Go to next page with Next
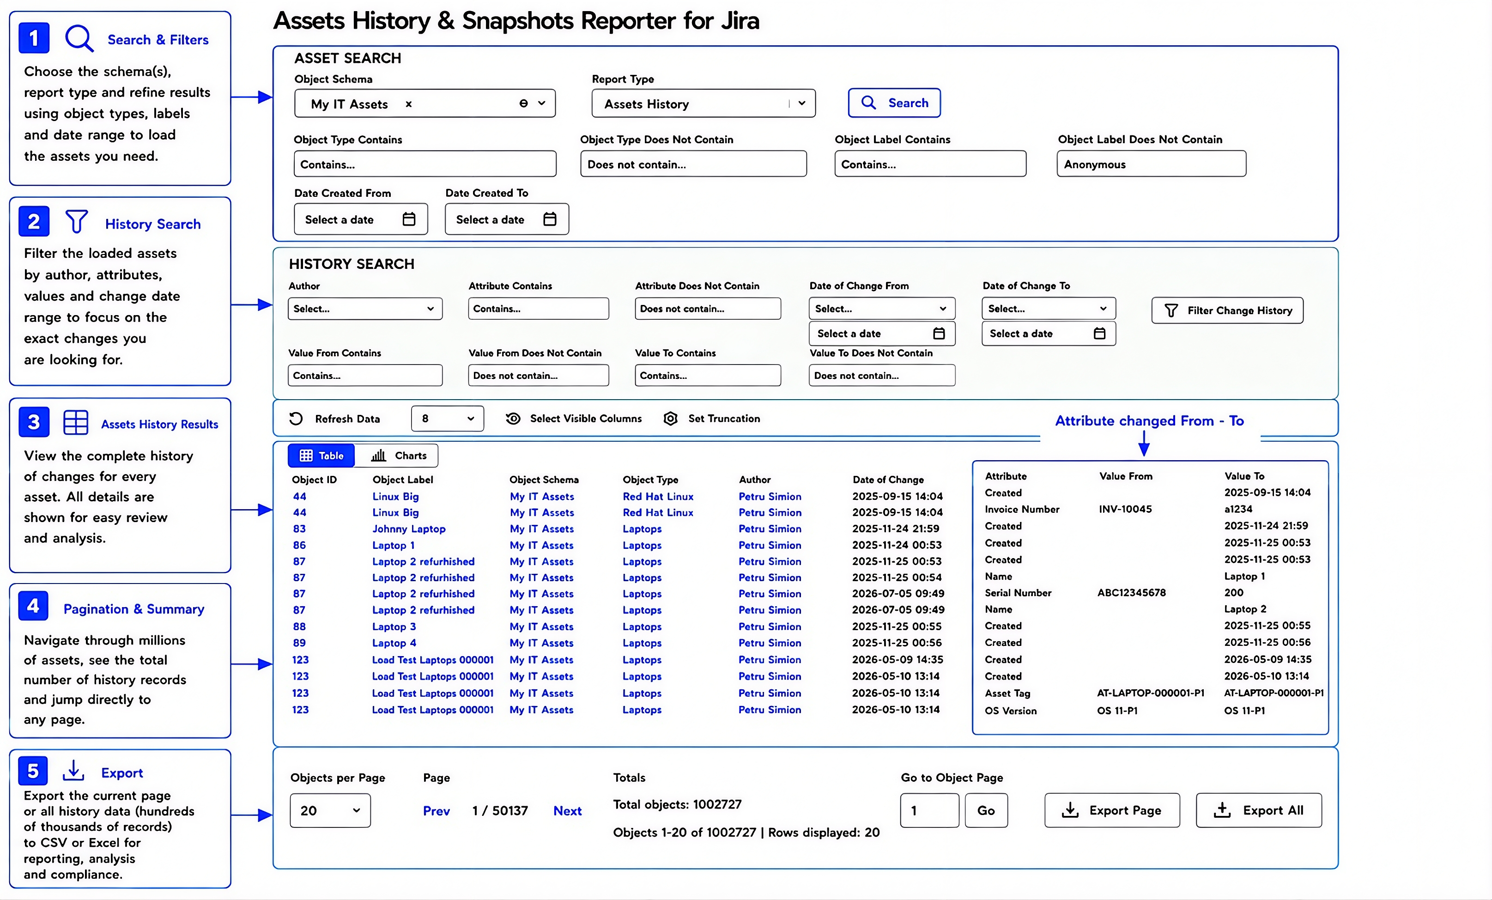1492x900 pixels. point(567,811)
